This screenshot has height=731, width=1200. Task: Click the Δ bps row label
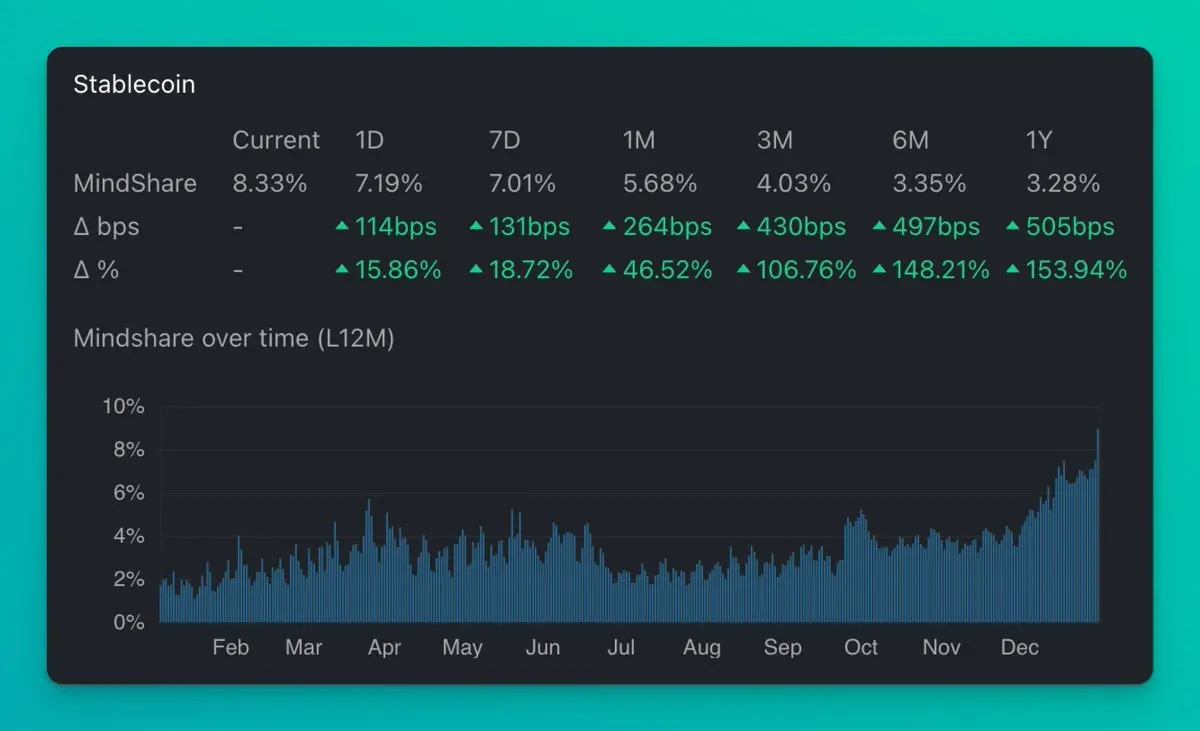[106, 227]
